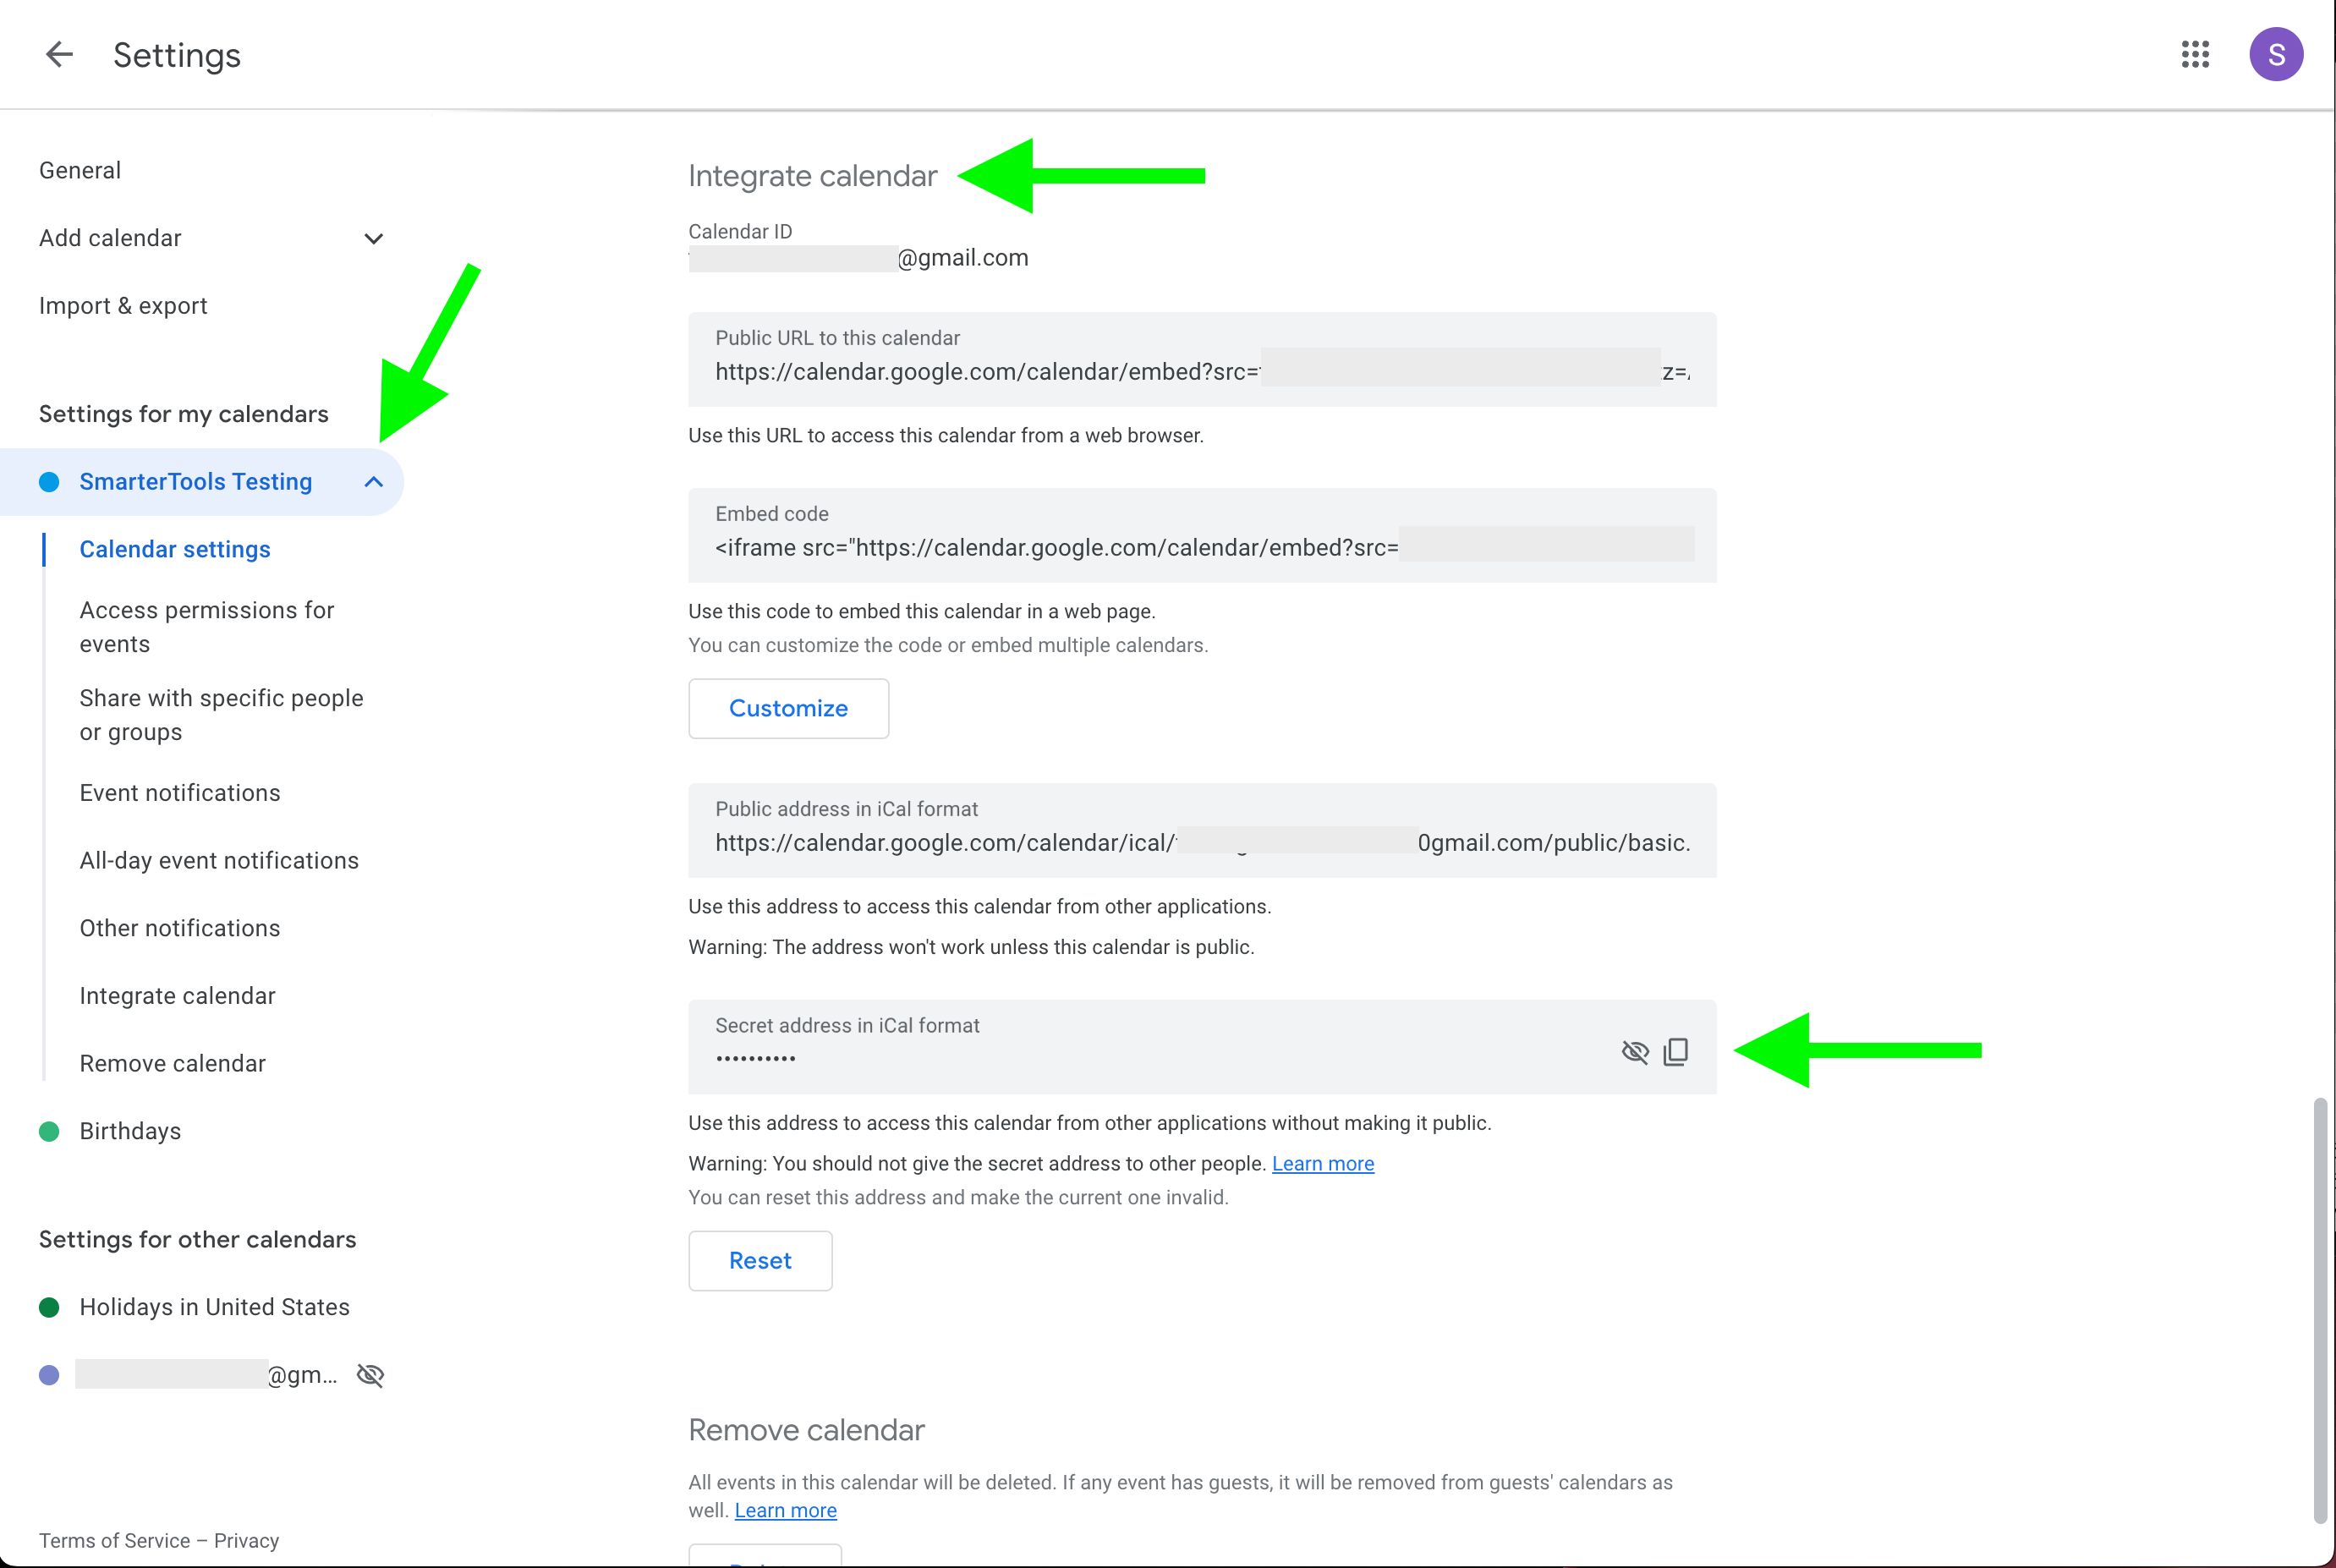Open the account avatar menu
This screenshot has width=2336, height=1568.
coord(2276,54)
